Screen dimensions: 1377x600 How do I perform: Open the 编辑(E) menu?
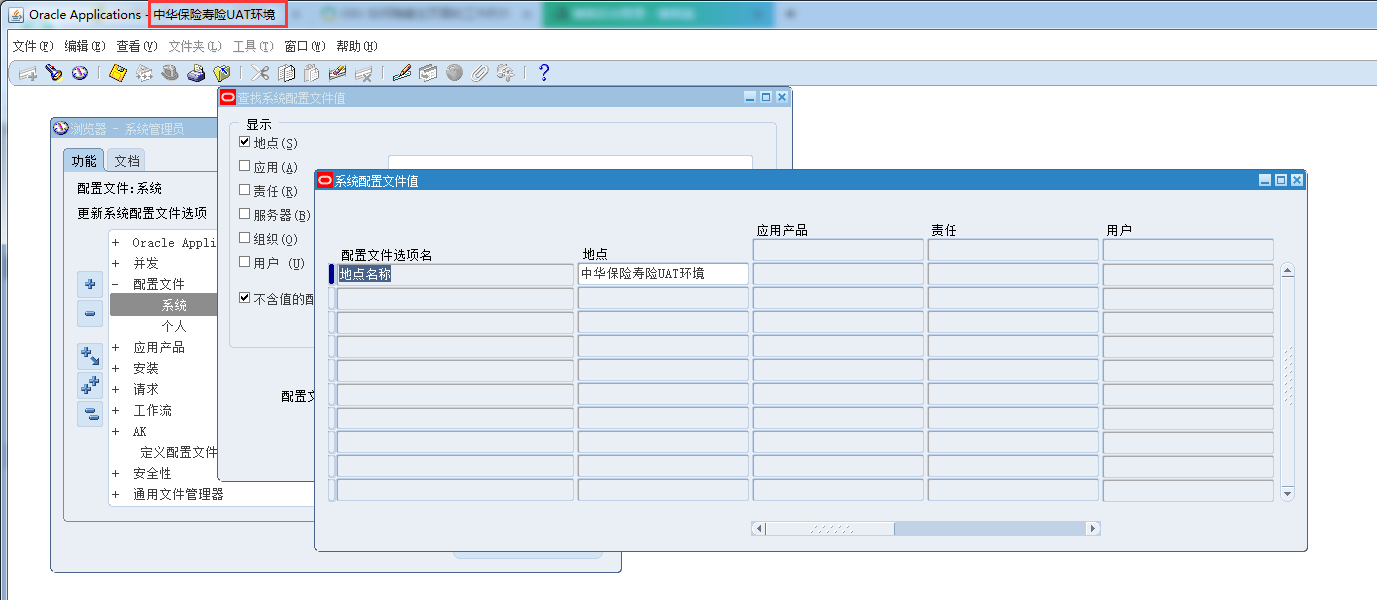pyautogui.click(x=84, y=46)
